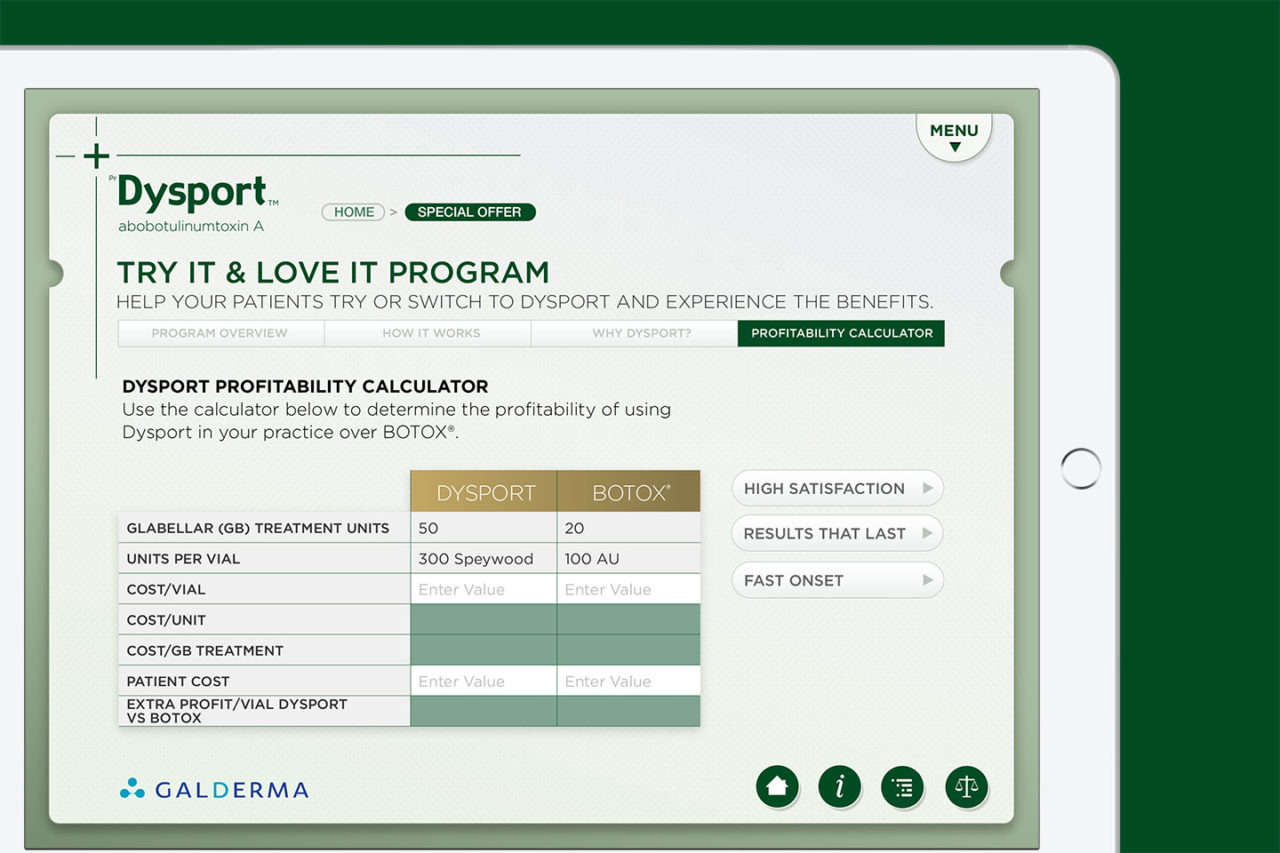Click the 'Cost/Unit' row label
This screenshot has height=853, width=1280.
(166, 620)
